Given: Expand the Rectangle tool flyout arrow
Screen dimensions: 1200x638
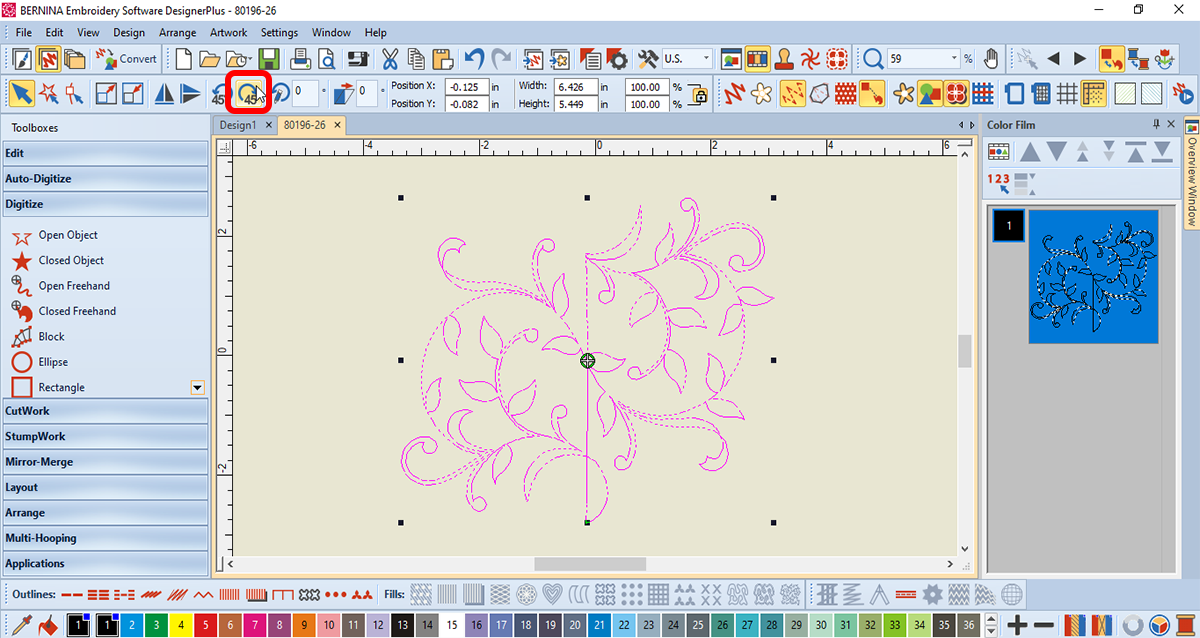Looking at the screenshot, I should [x=197, y=387].
